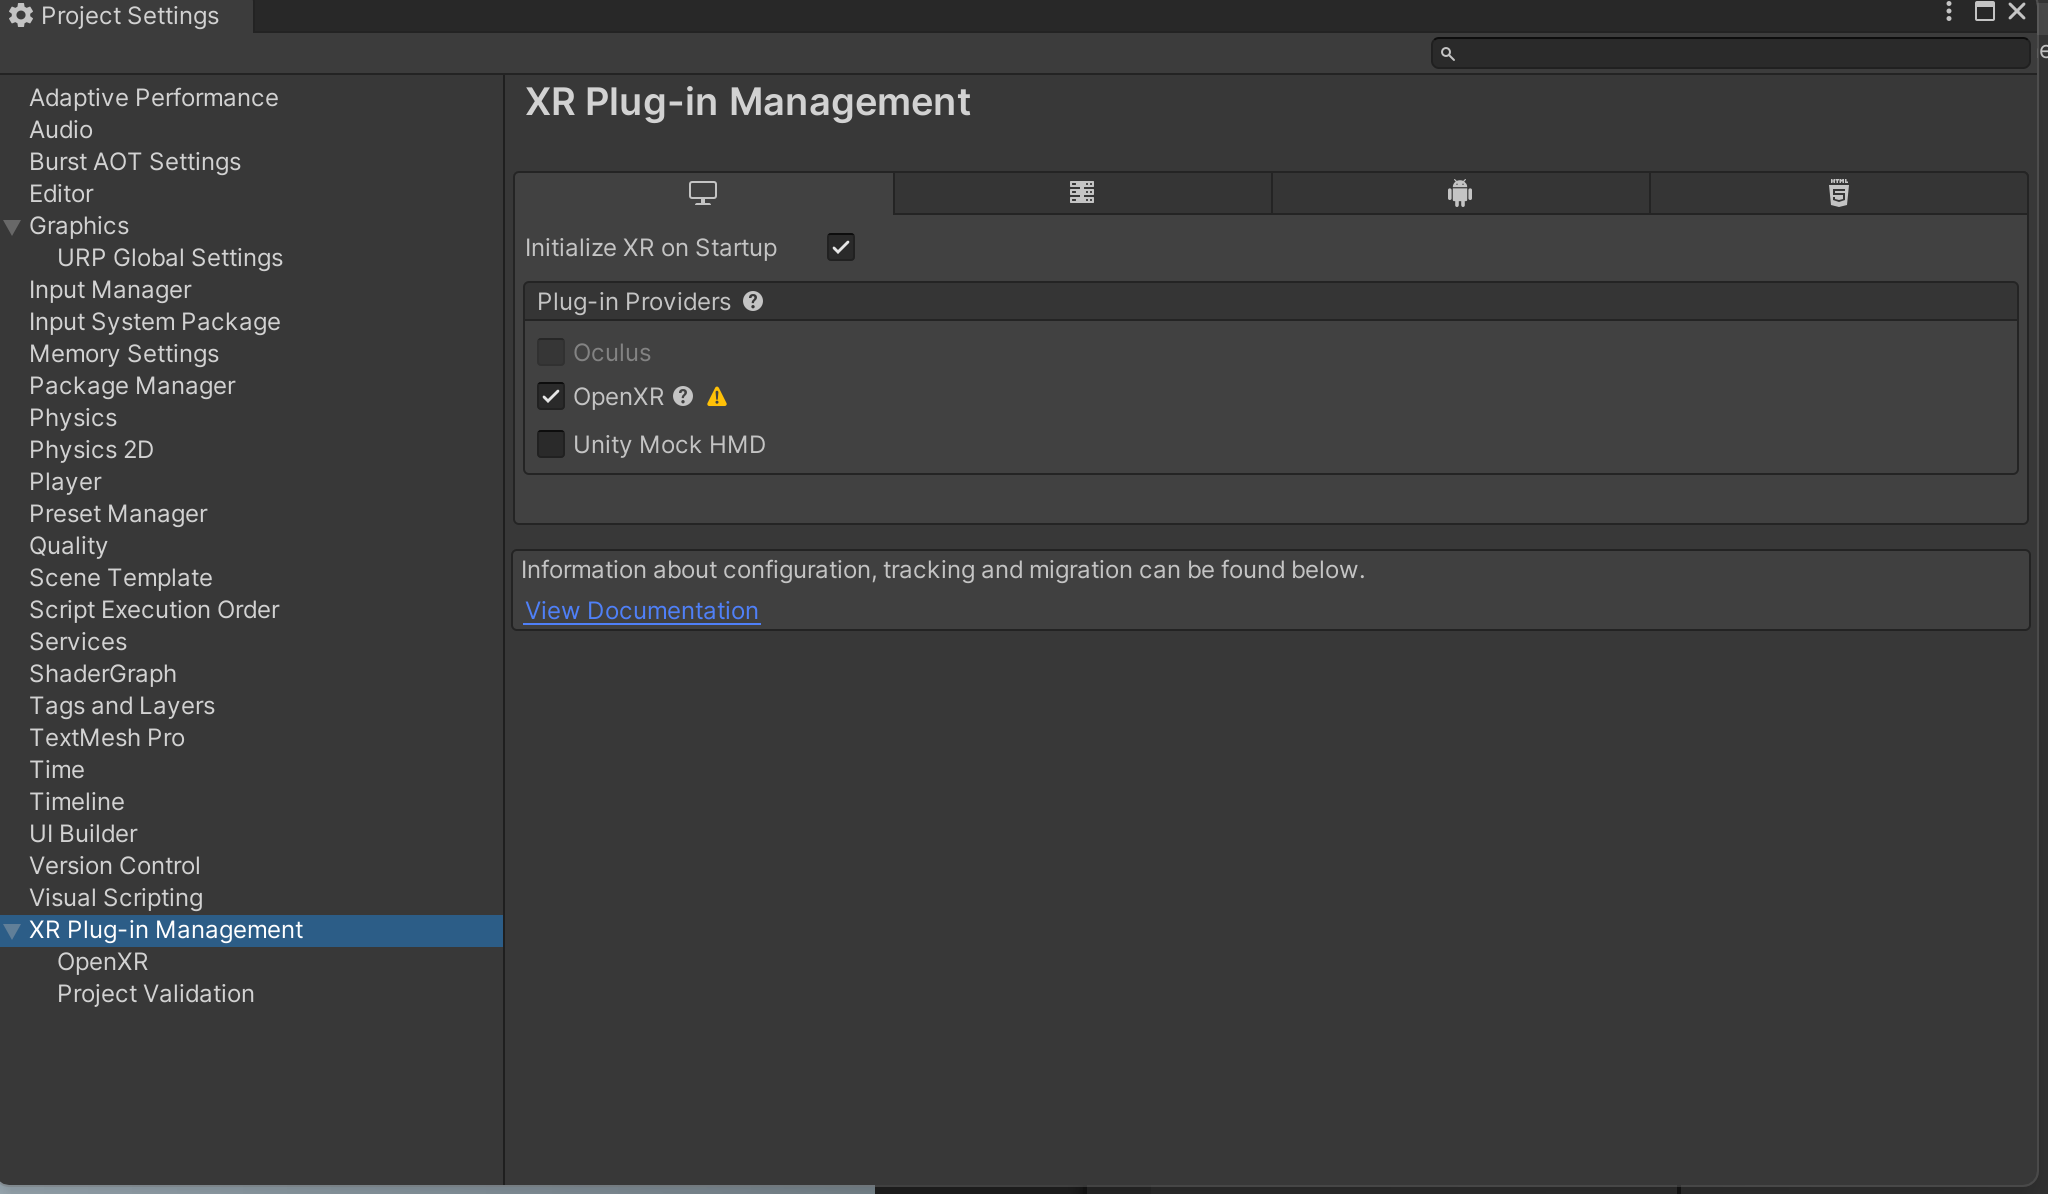Viewport: 2048px width, 1194px height.
Task: Click the View Documentation link
Action: click(641, 610)
